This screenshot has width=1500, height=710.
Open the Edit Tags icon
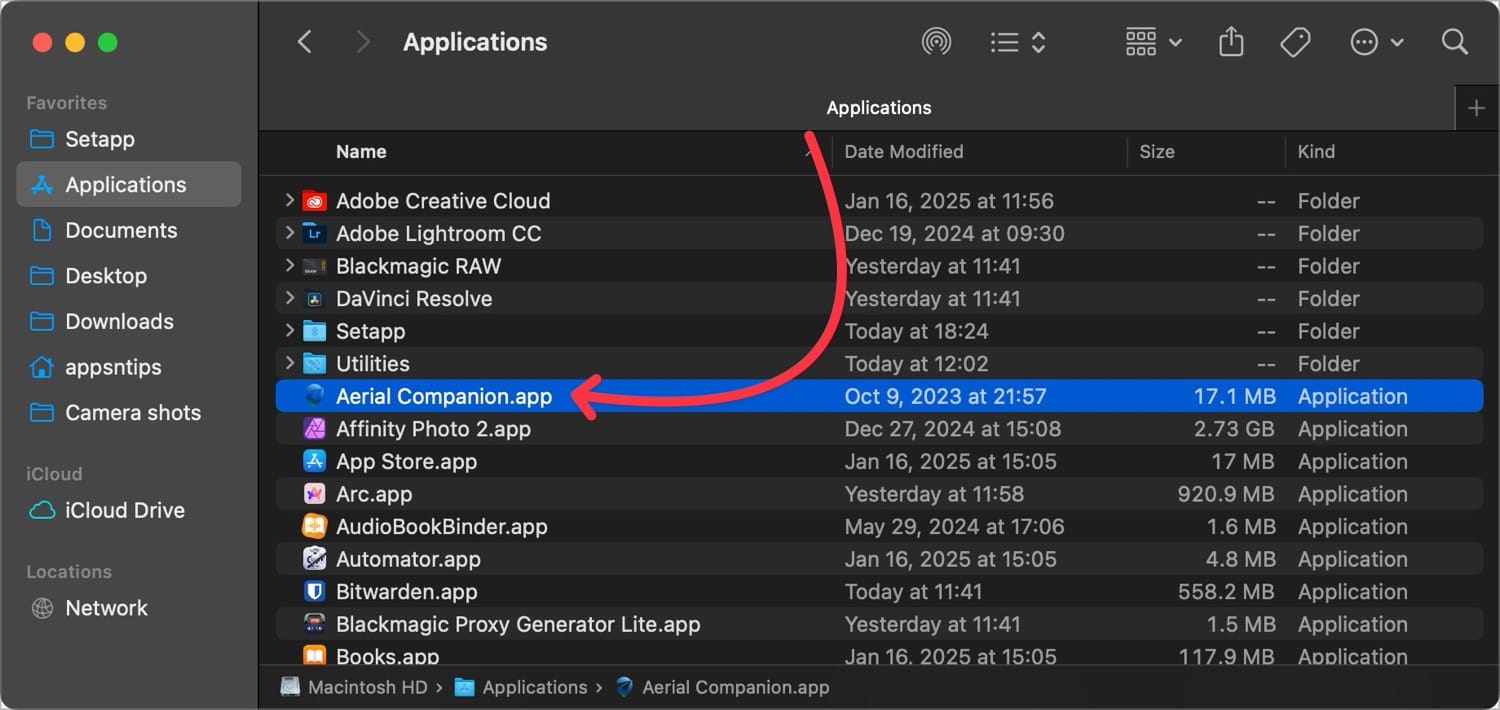pos(1295,42)
